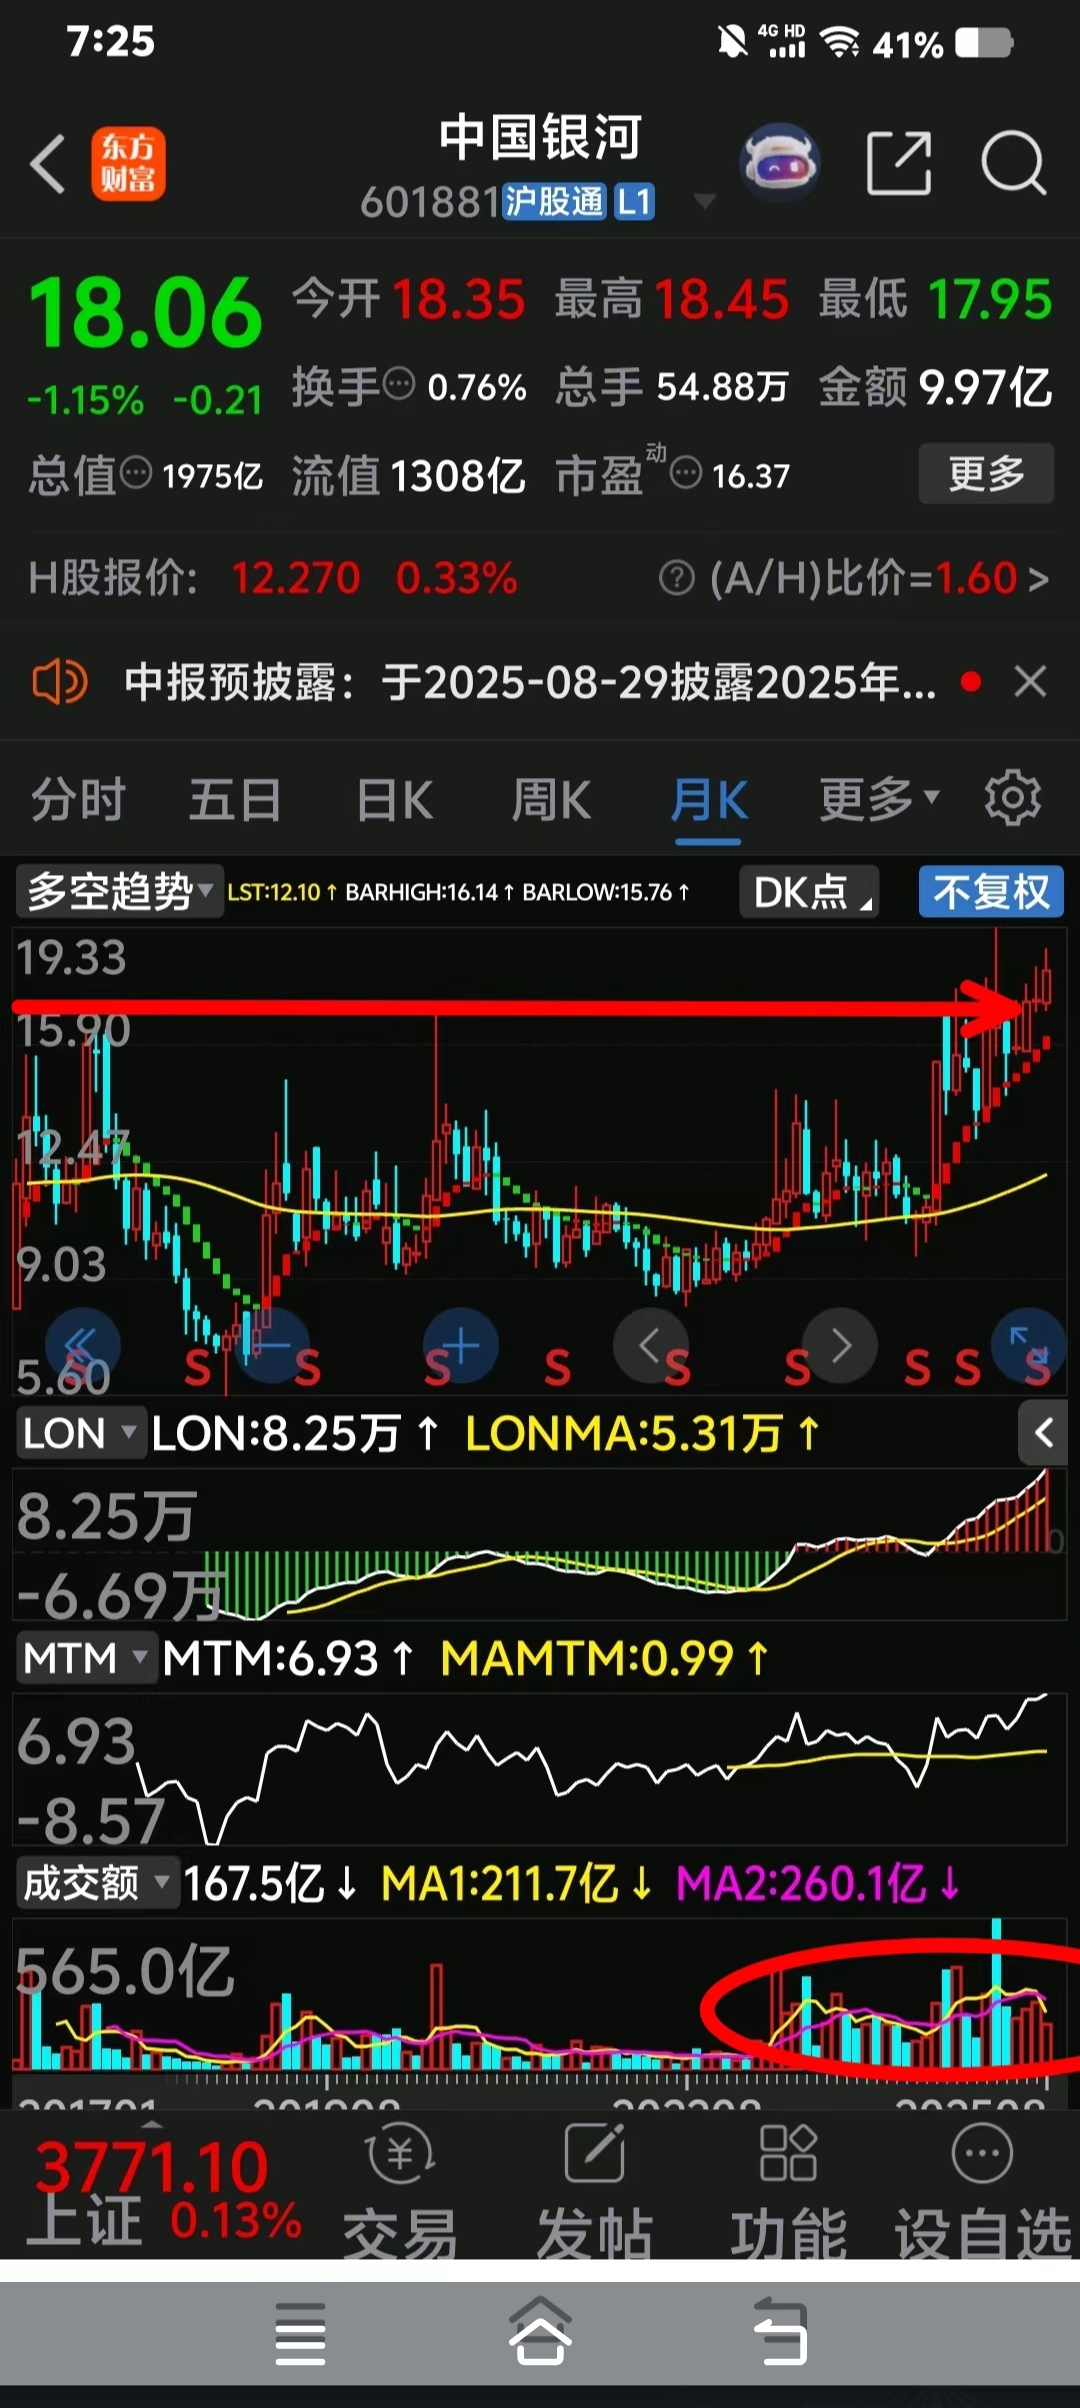Open chart settings gear icon
The width and height of the screenshot is (1080, 2408).
[1012, 798]
